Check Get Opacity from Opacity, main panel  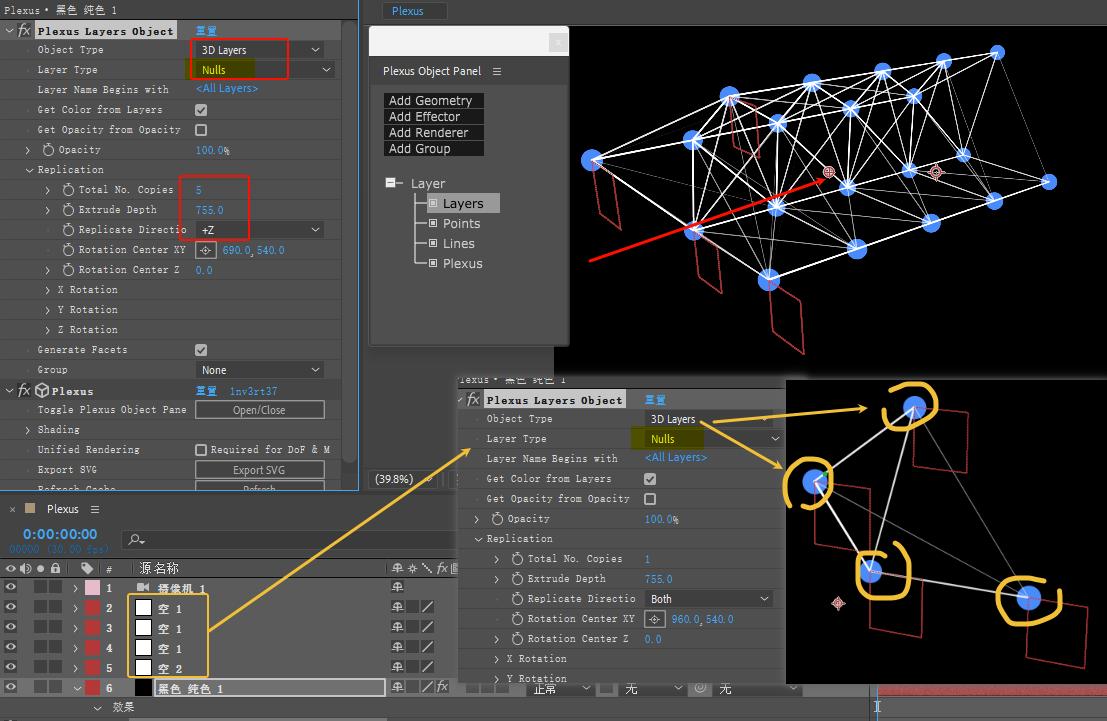[x=201, y=130]
